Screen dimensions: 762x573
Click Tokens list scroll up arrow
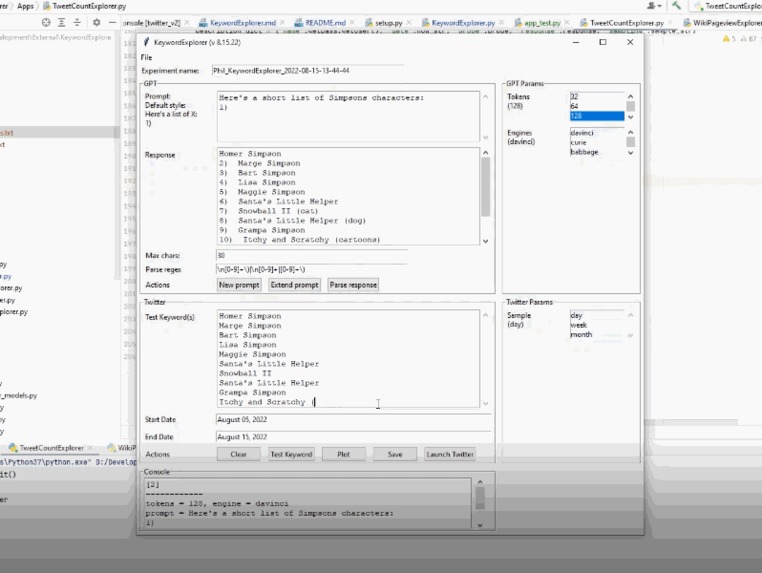click(630, 96)
